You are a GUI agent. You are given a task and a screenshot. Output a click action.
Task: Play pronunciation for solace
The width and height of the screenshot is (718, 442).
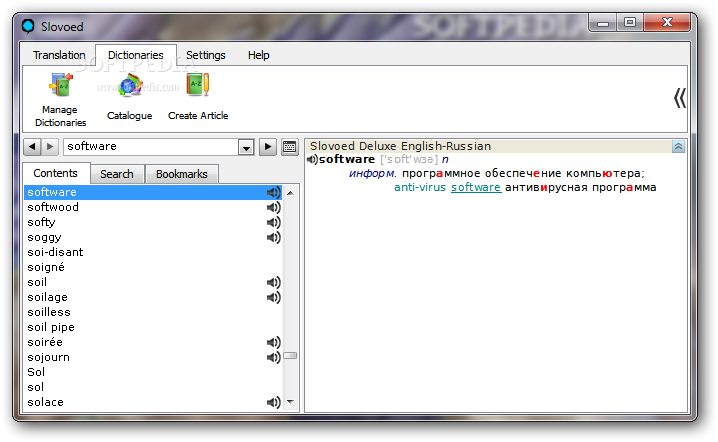point(273,403)
